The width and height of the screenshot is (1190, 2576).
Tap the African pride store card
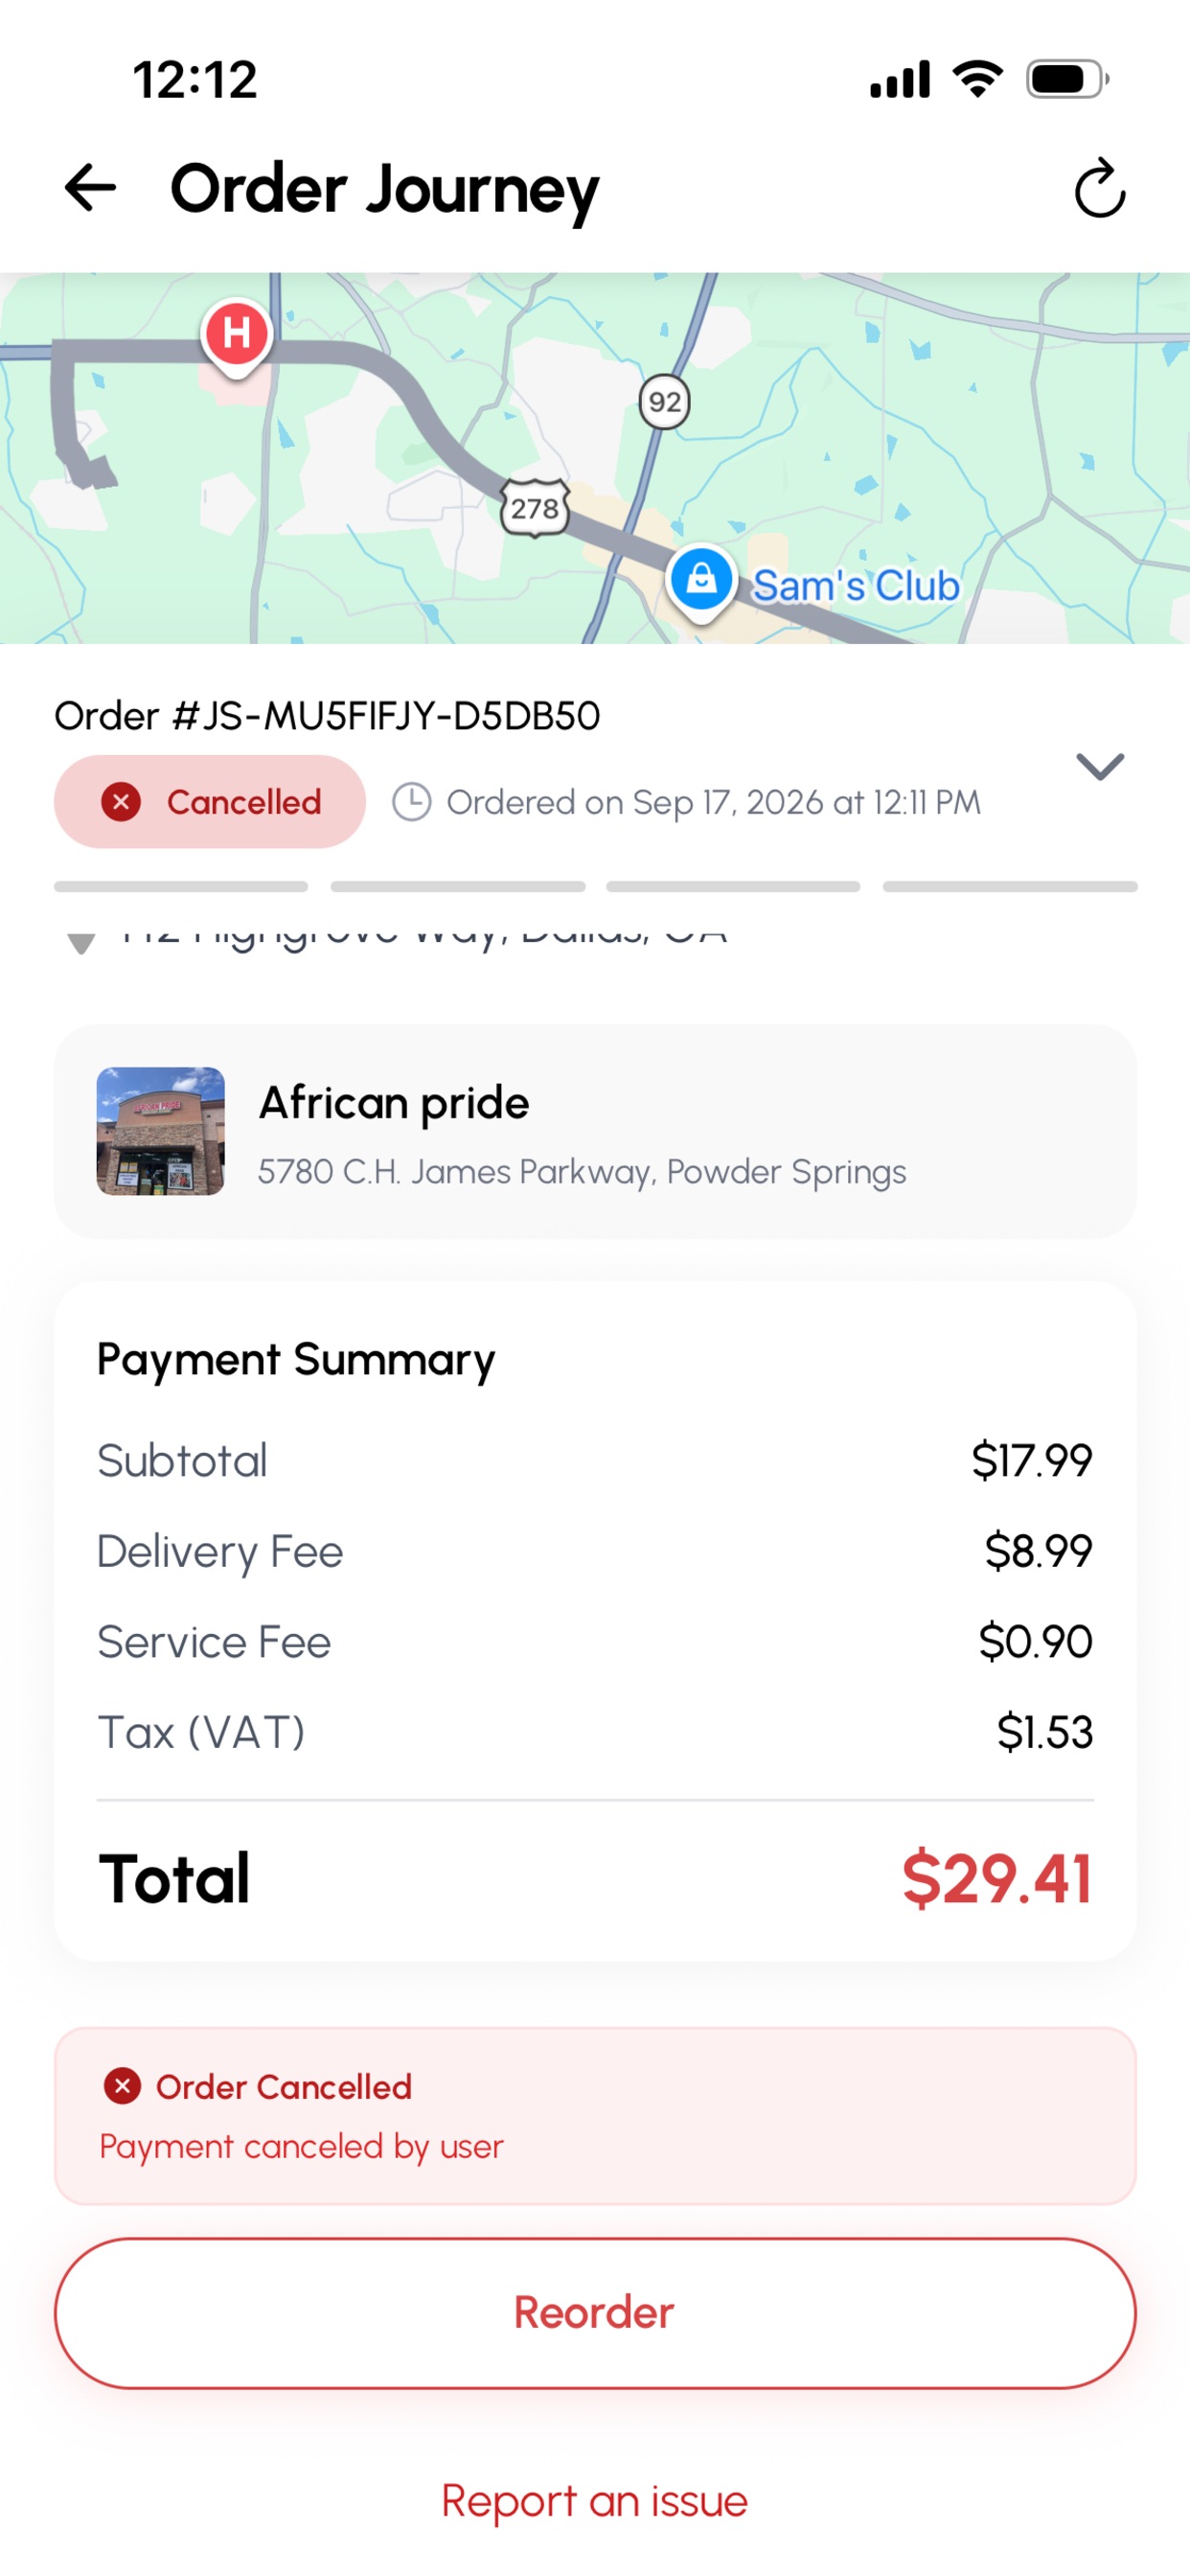(x=595, y=1131)
